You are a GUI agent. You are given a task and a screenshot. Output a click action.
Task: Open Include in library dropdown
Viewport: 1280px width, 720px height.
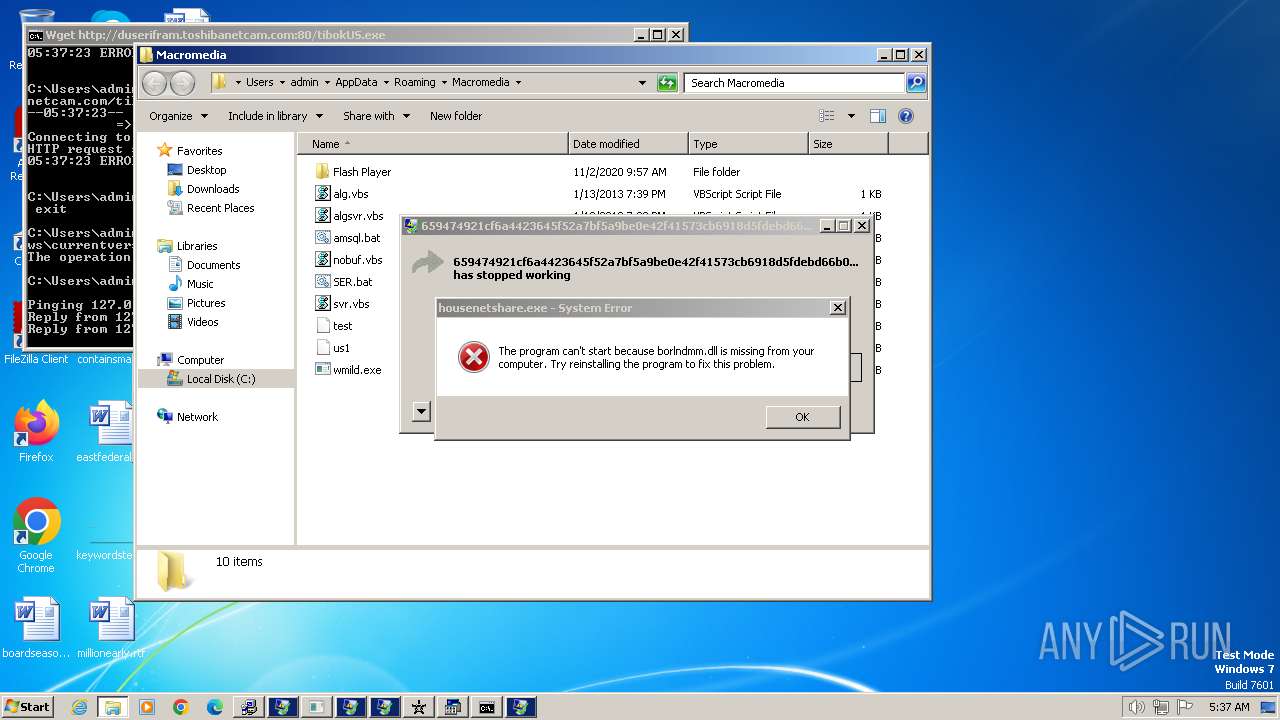click(275, 116)
